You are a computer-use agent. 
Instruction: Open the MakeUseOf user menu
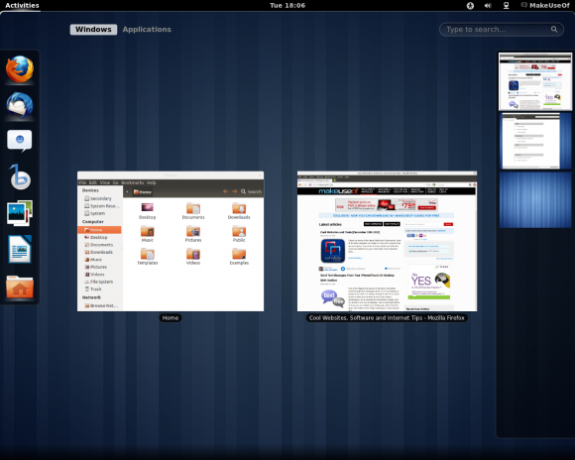tap(545, 6)
